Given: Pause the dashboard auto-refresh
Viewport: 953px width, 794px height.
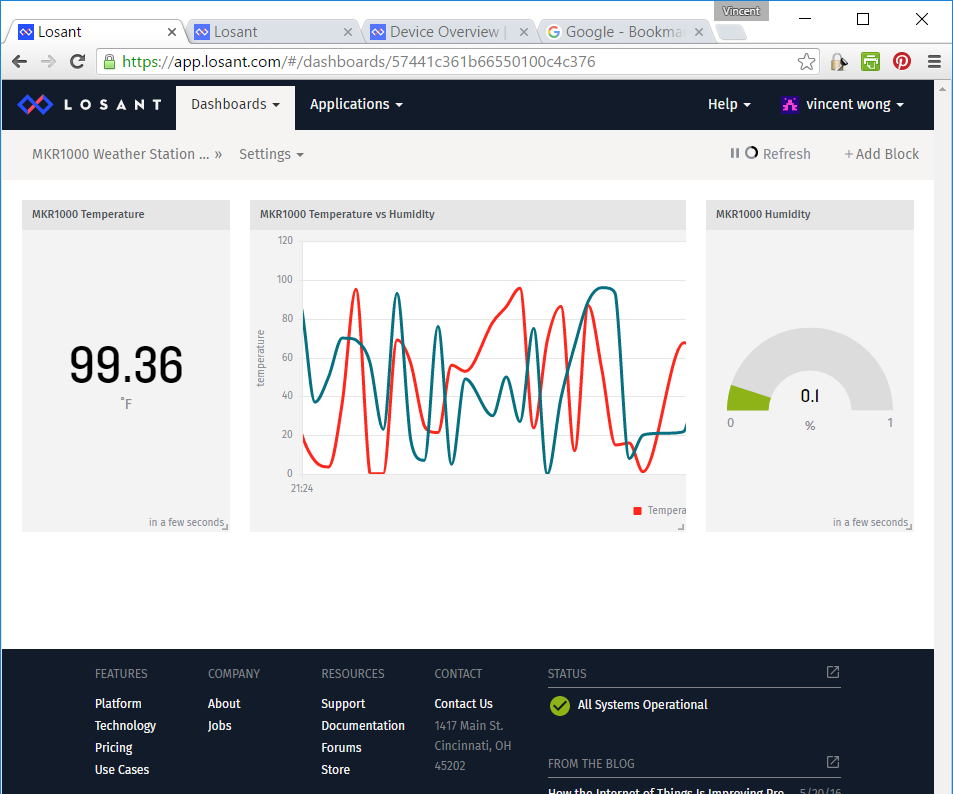Looking at the screenshot, I should pyautogui.click(x=734, y=153).
